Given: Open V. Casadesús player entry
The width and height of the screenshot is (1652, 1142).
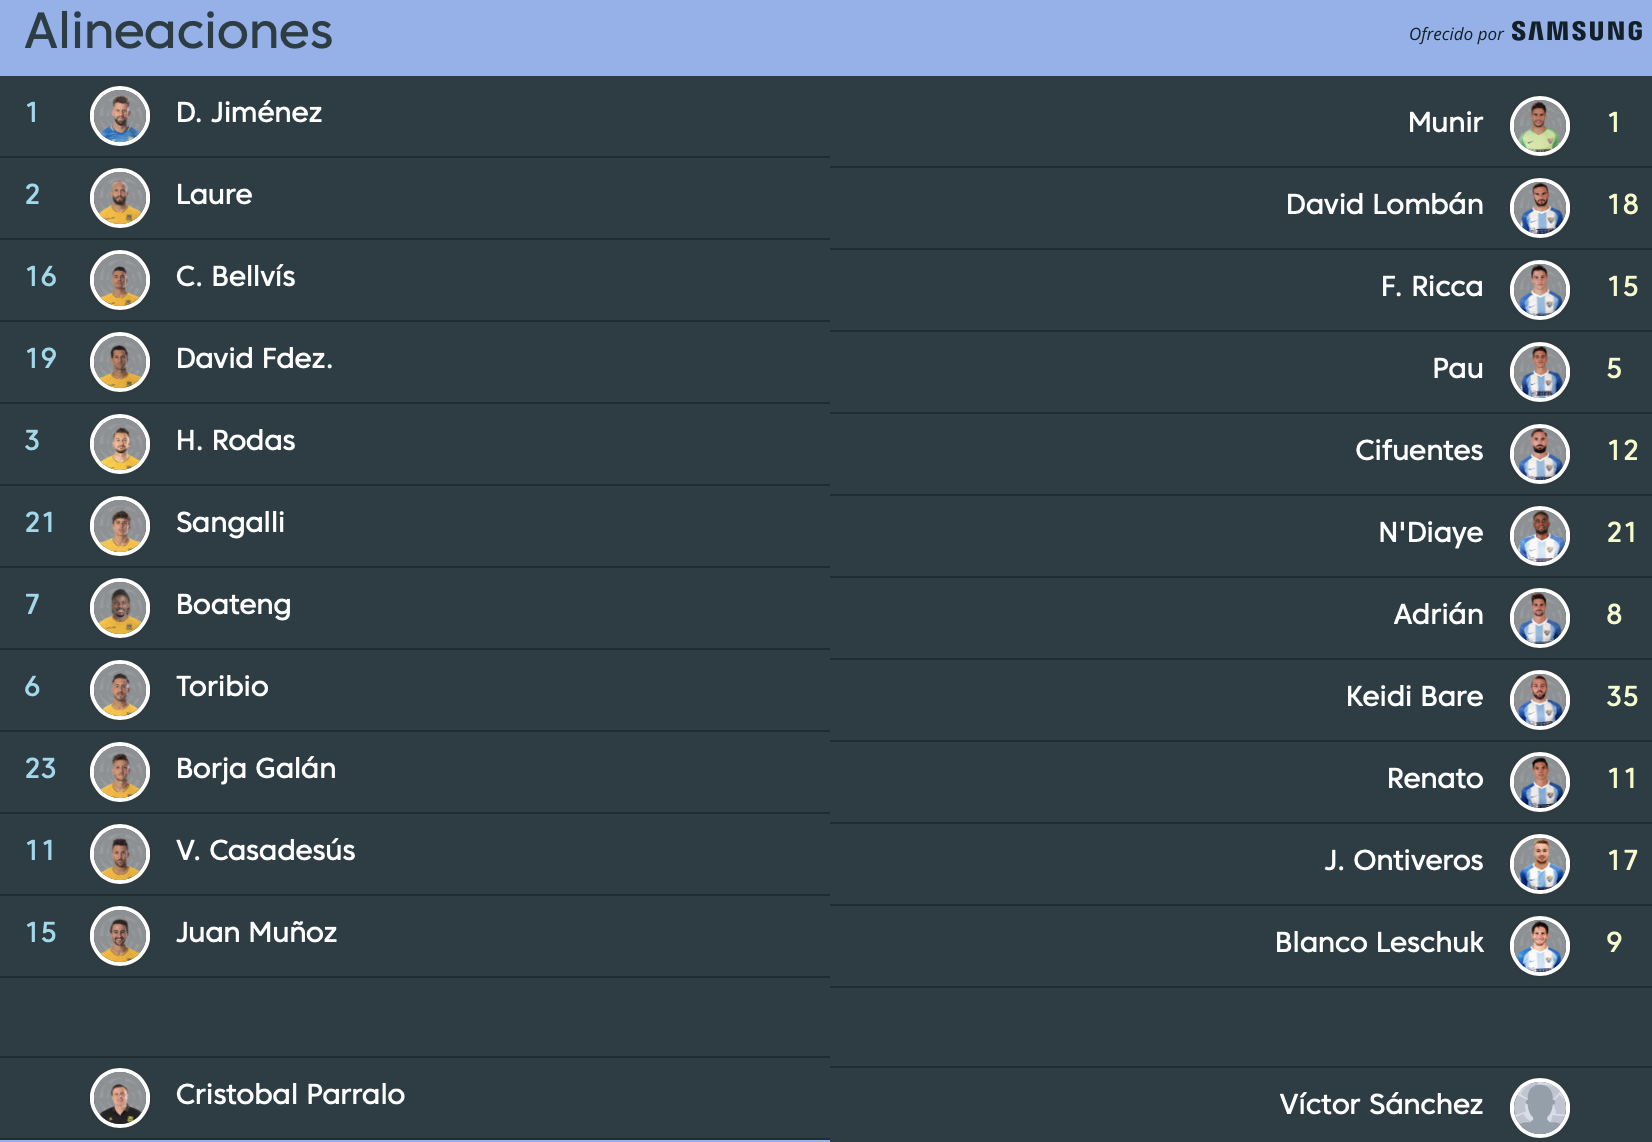Looking at the screenshot, I should pyautogui.click(x=266, y=850).
